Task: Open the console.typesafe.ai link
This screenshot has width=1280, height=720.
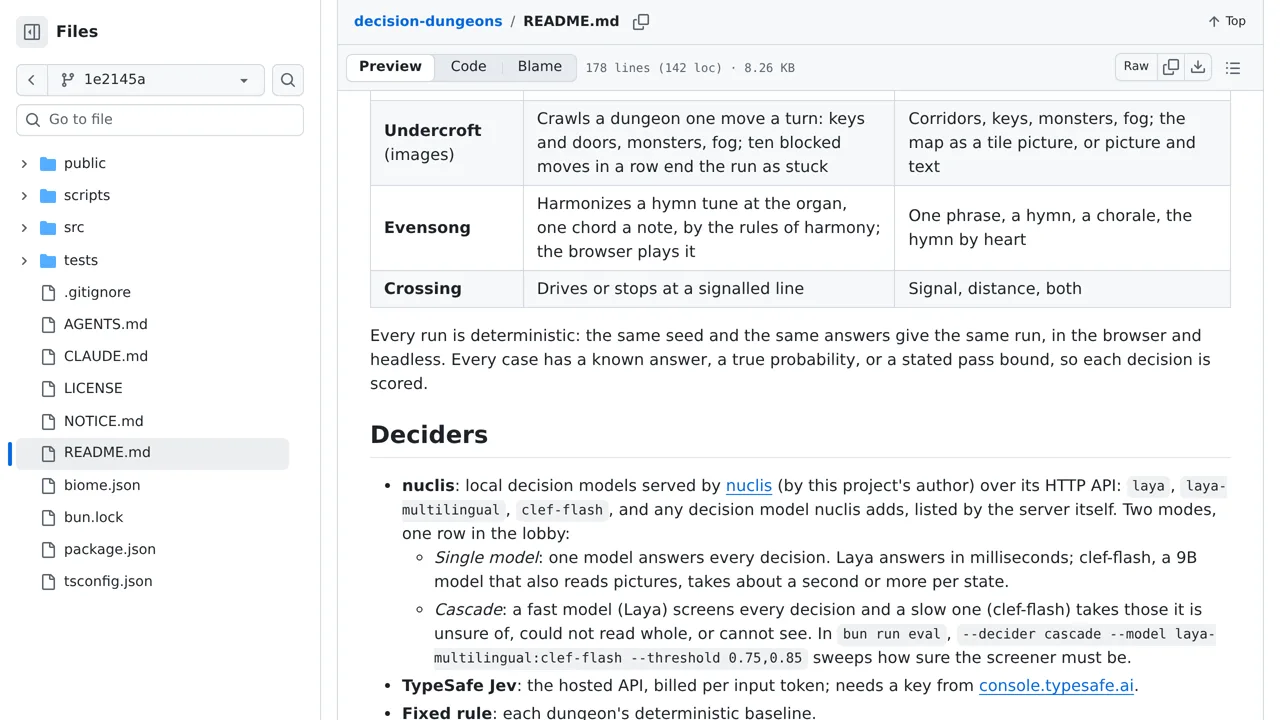Action: pyautogui.click(x=1056, y=686)
